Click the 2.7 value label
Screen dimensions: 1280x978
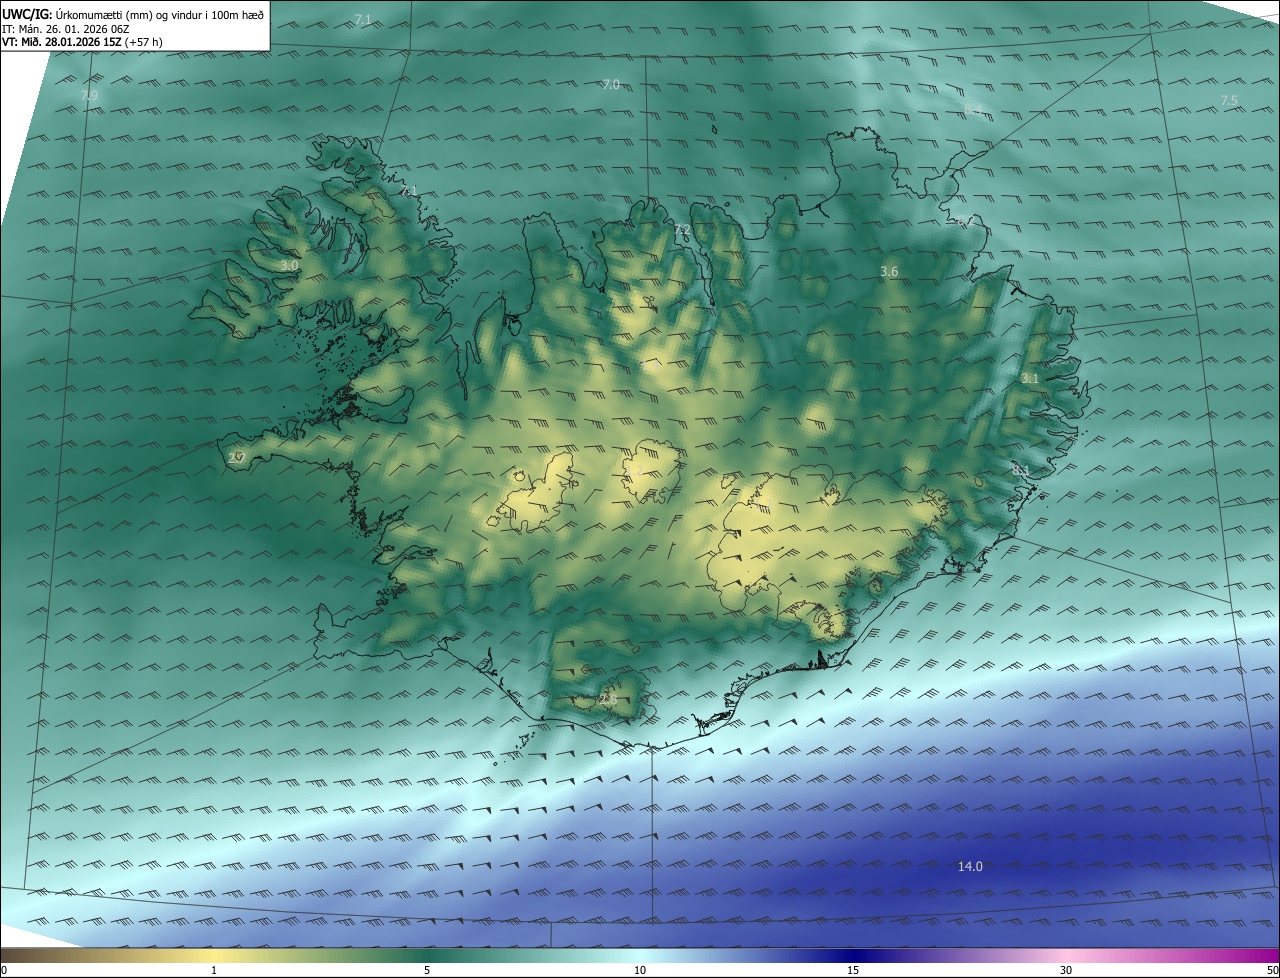[237, 458]
